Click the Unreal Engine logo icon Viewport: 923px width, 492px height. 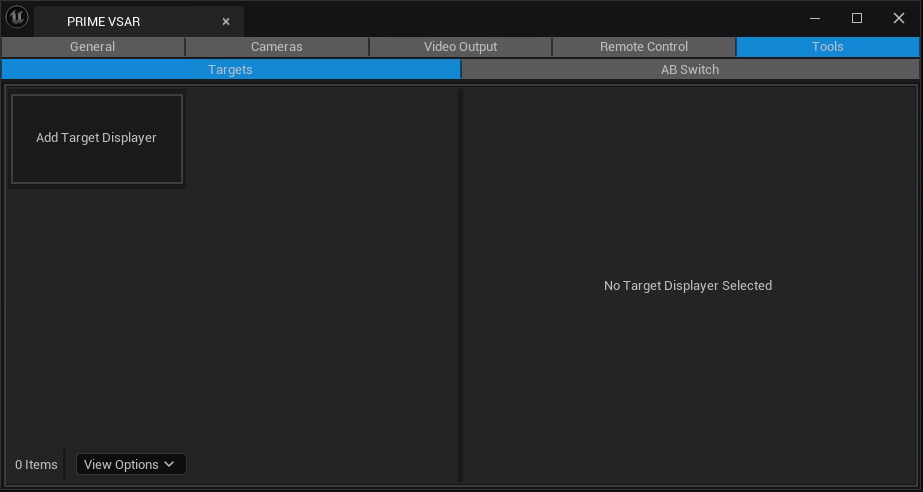pos(16,18)
